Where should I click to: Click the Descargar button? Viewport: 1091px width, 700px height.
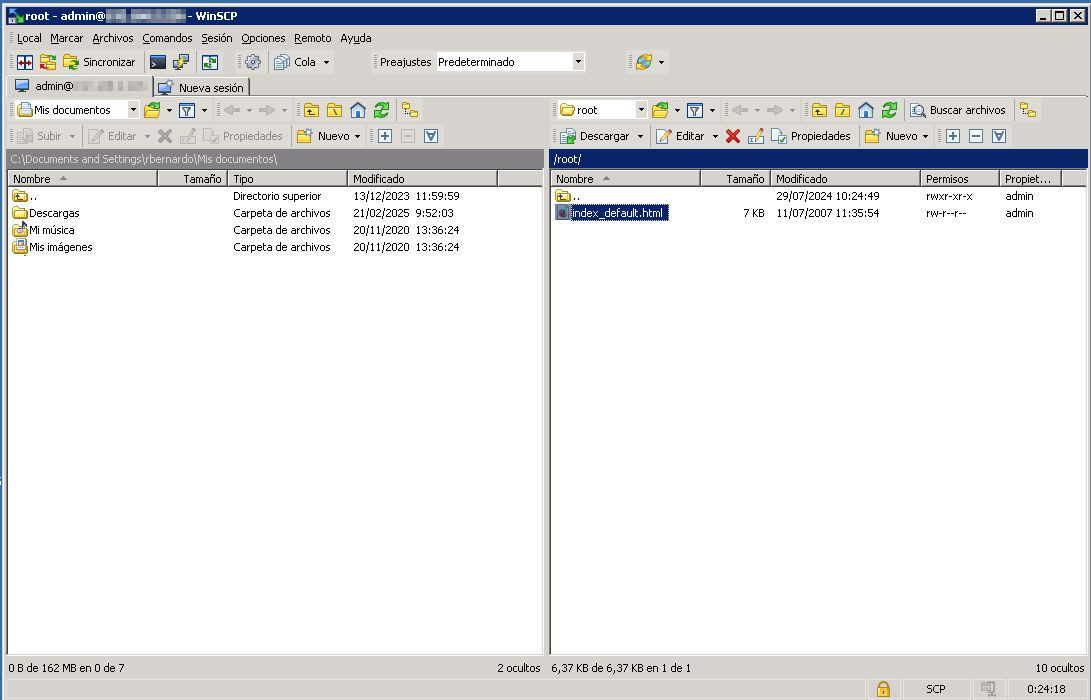point(596,136)
